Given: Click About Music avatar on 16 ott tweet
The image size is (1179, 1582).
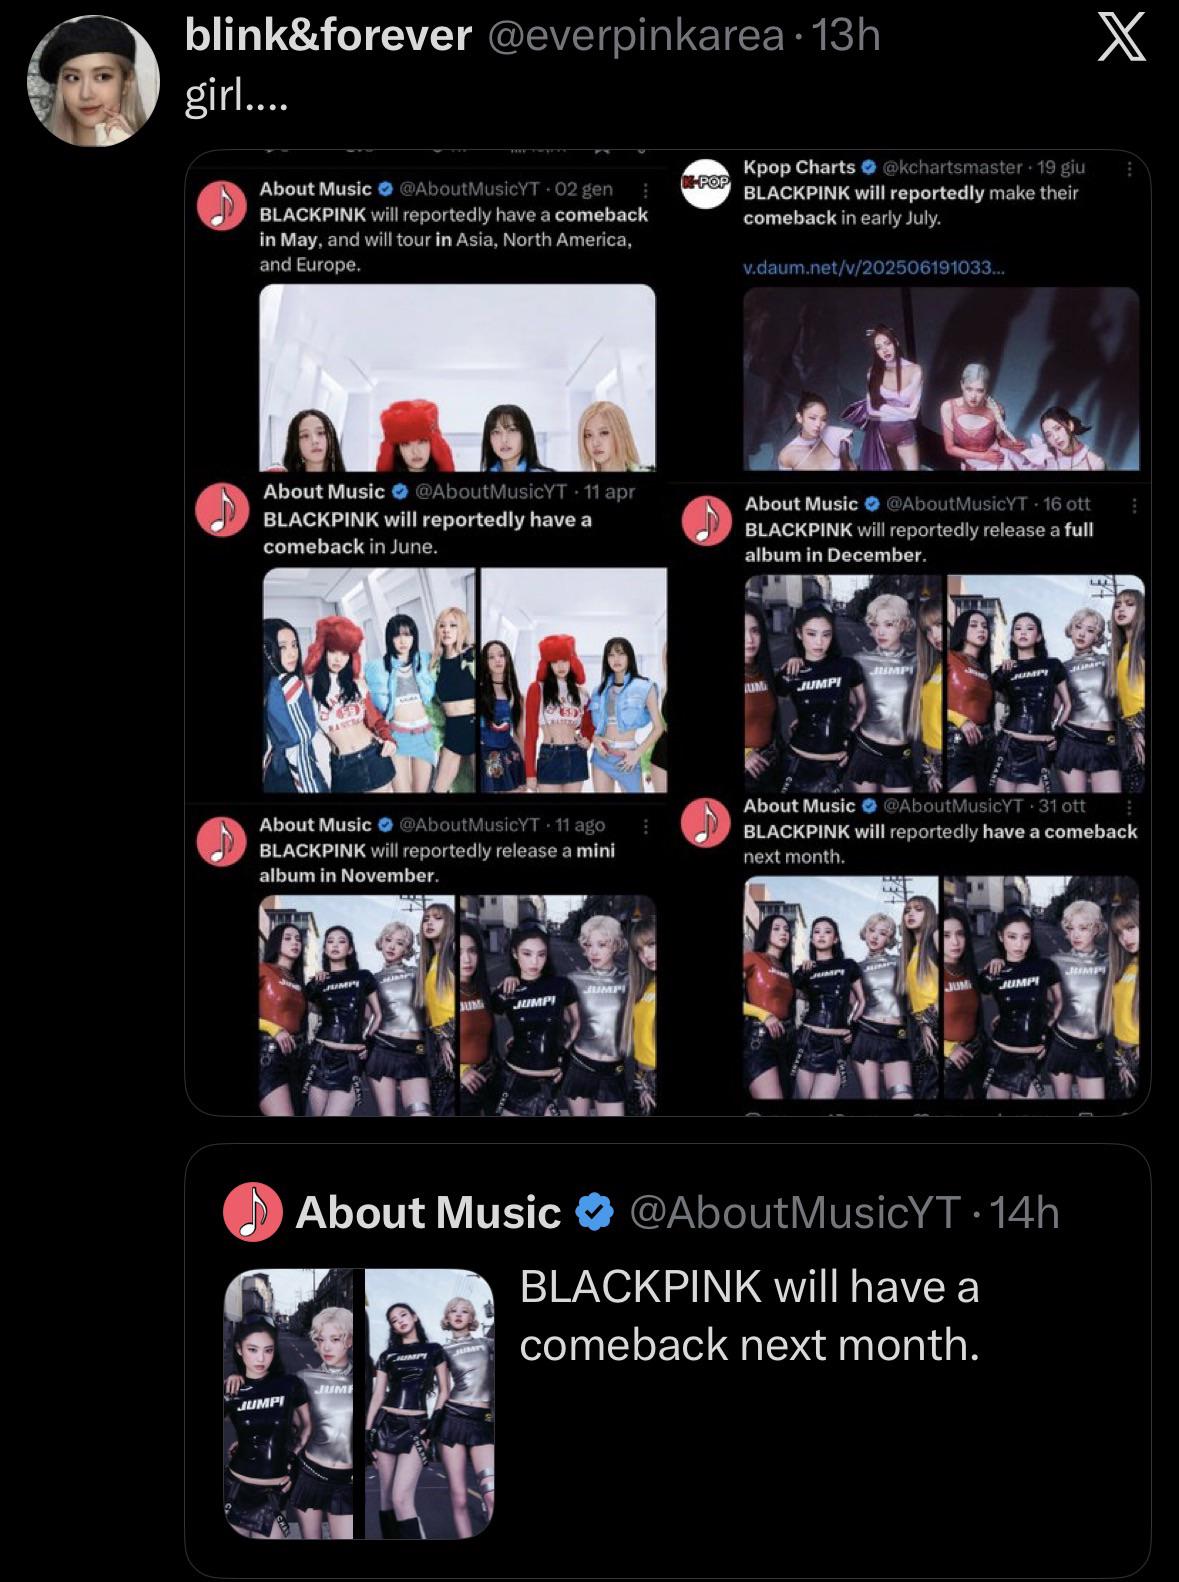Looking at the screenshot, I should tap(706, 521).
